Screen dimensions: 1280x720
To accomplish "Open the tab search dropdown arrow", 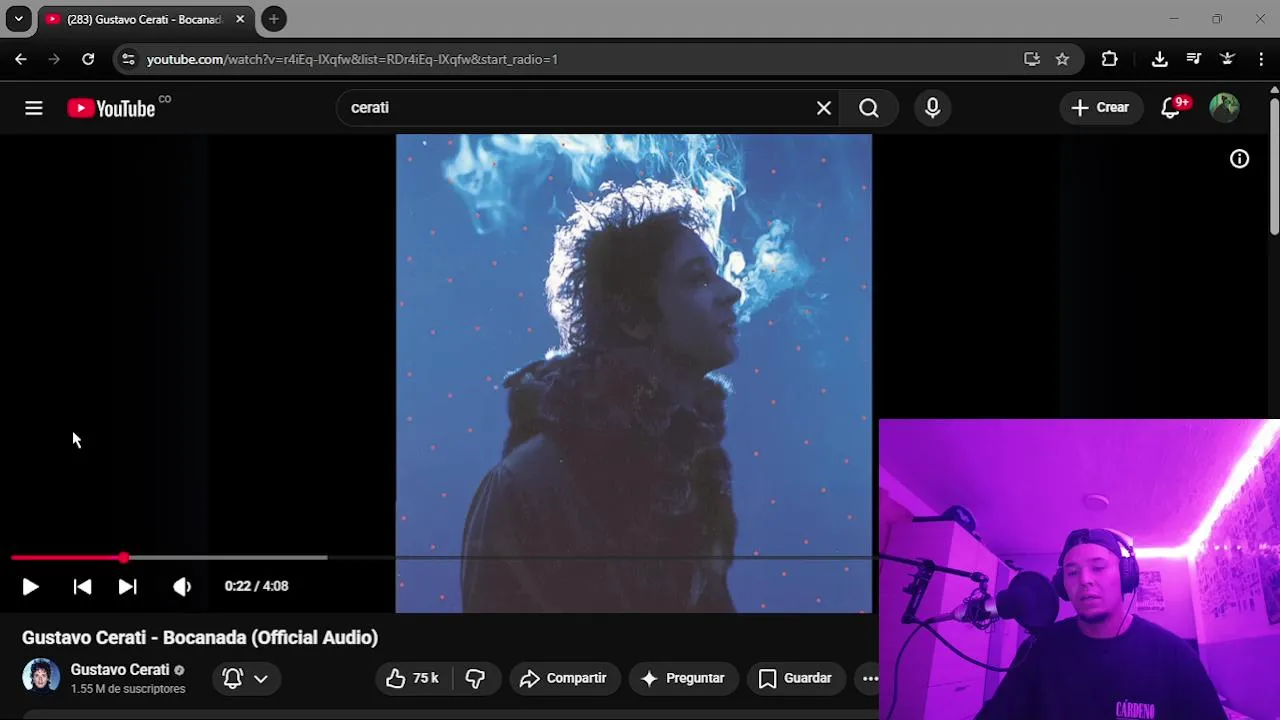I will tap(18, 19).
